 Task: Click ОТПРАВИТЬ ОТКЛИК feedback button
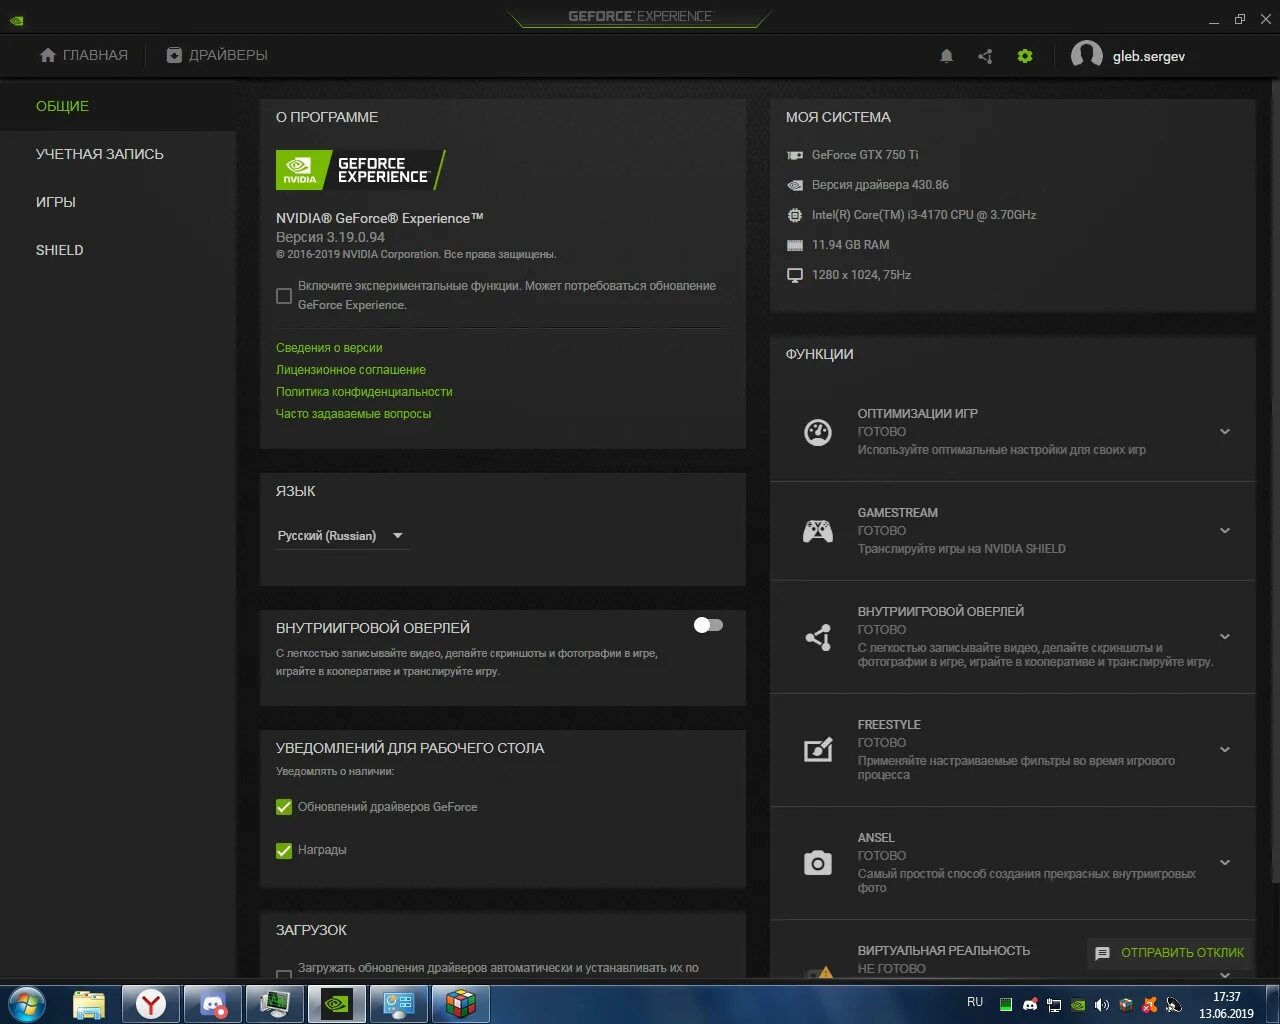(1170, 953)
